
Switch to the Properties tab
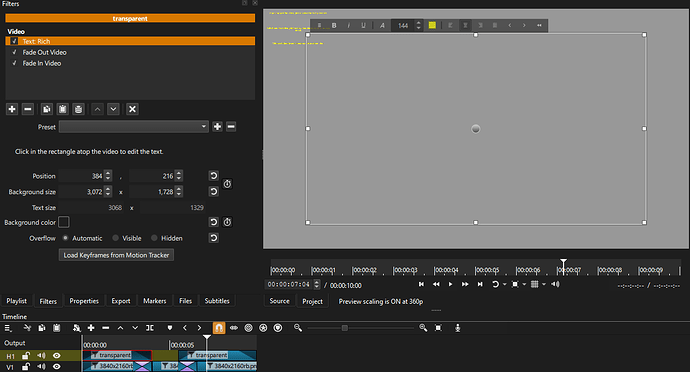pos(84,301)
